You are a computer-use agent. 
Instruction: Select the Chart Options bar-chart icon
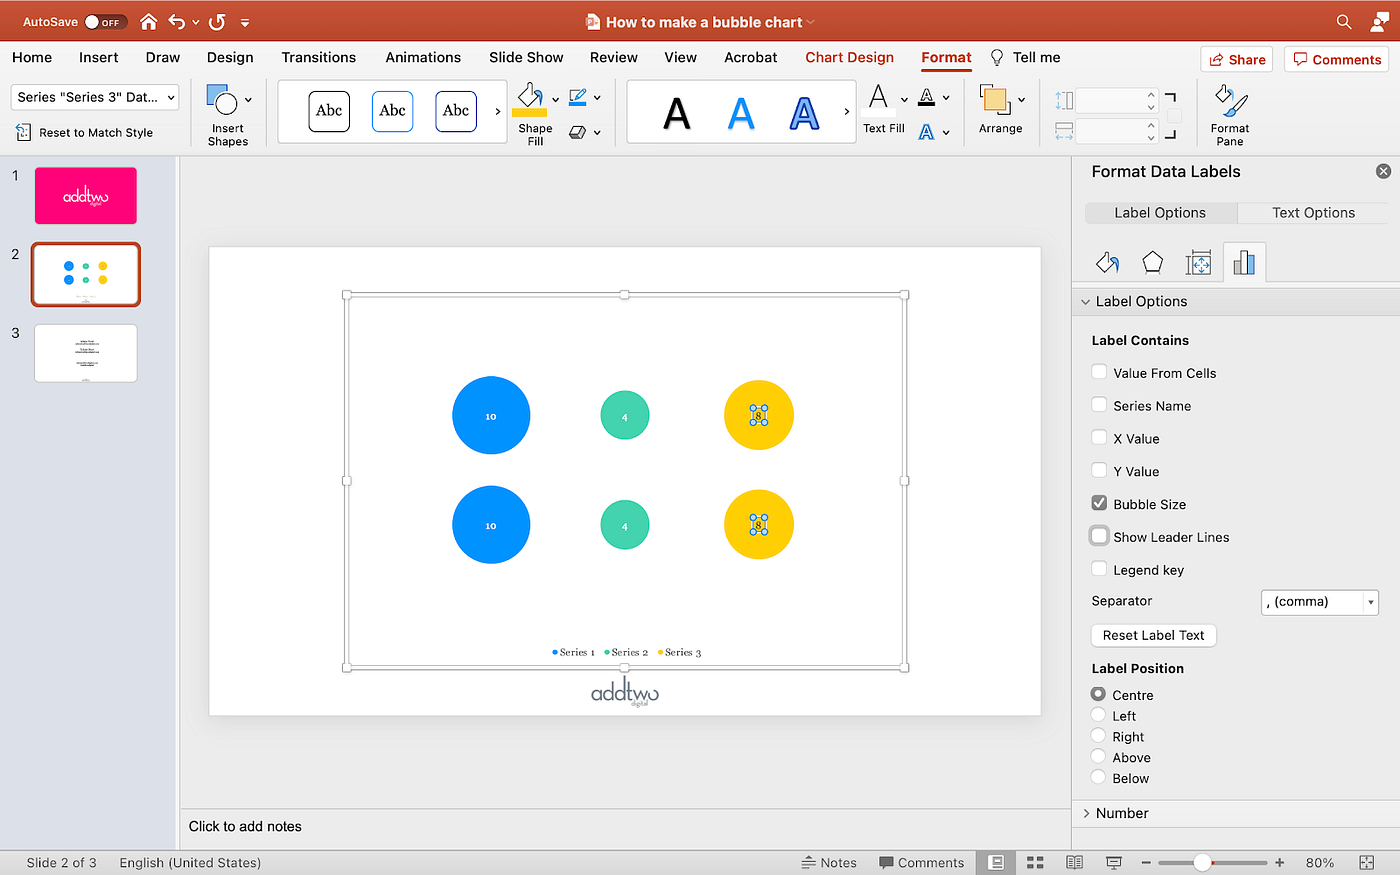tap(1244, 262)
